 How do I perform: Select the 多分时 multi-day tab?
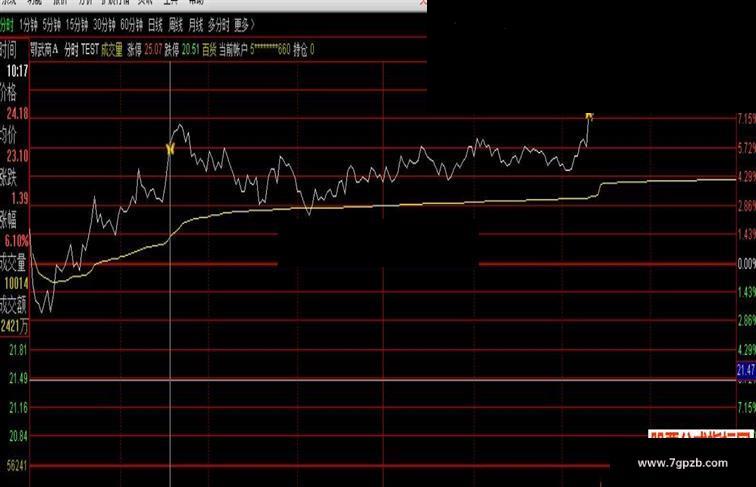coord(219,25)
